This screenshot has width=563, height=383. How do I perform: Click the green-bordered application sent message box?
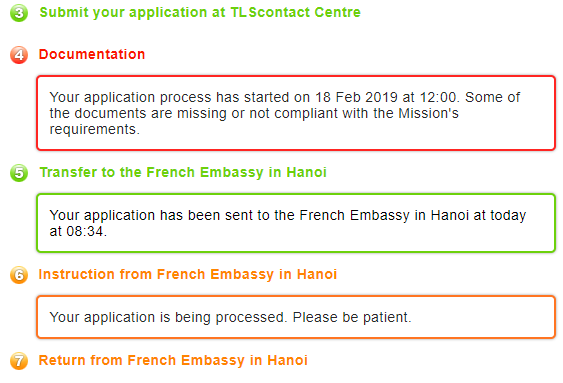296,223
